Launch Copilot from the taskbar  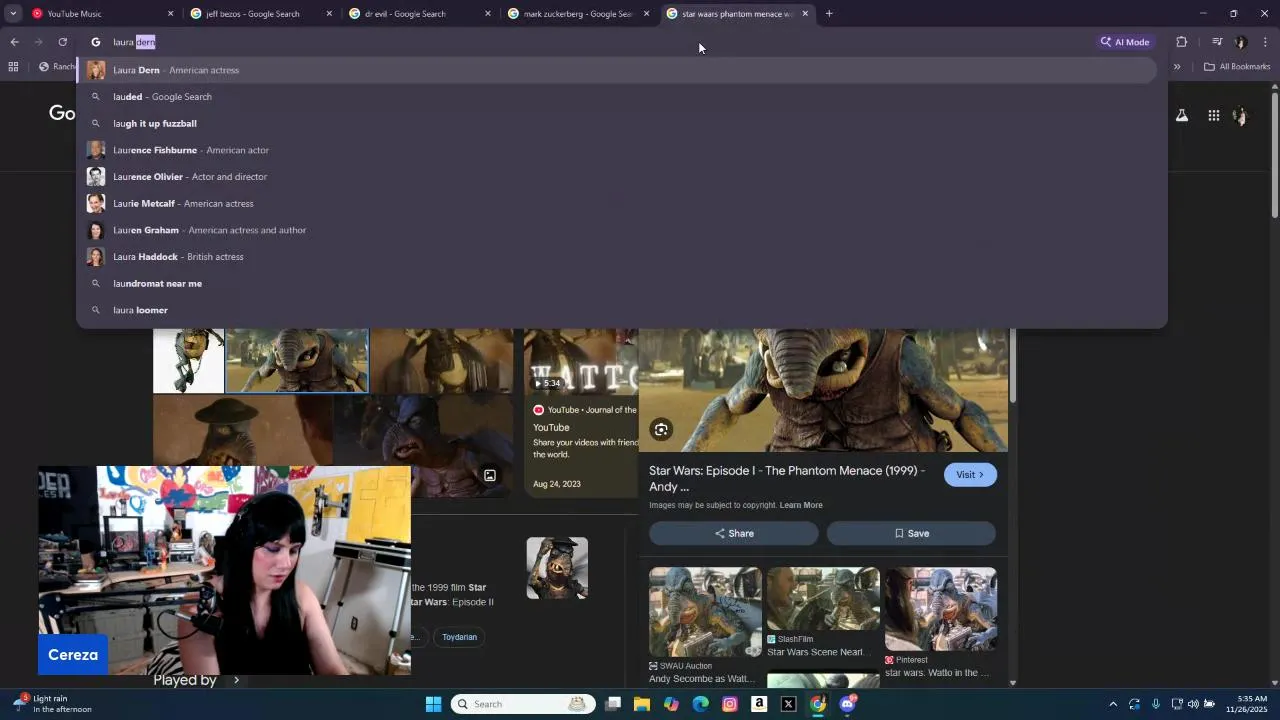[671, 704]
